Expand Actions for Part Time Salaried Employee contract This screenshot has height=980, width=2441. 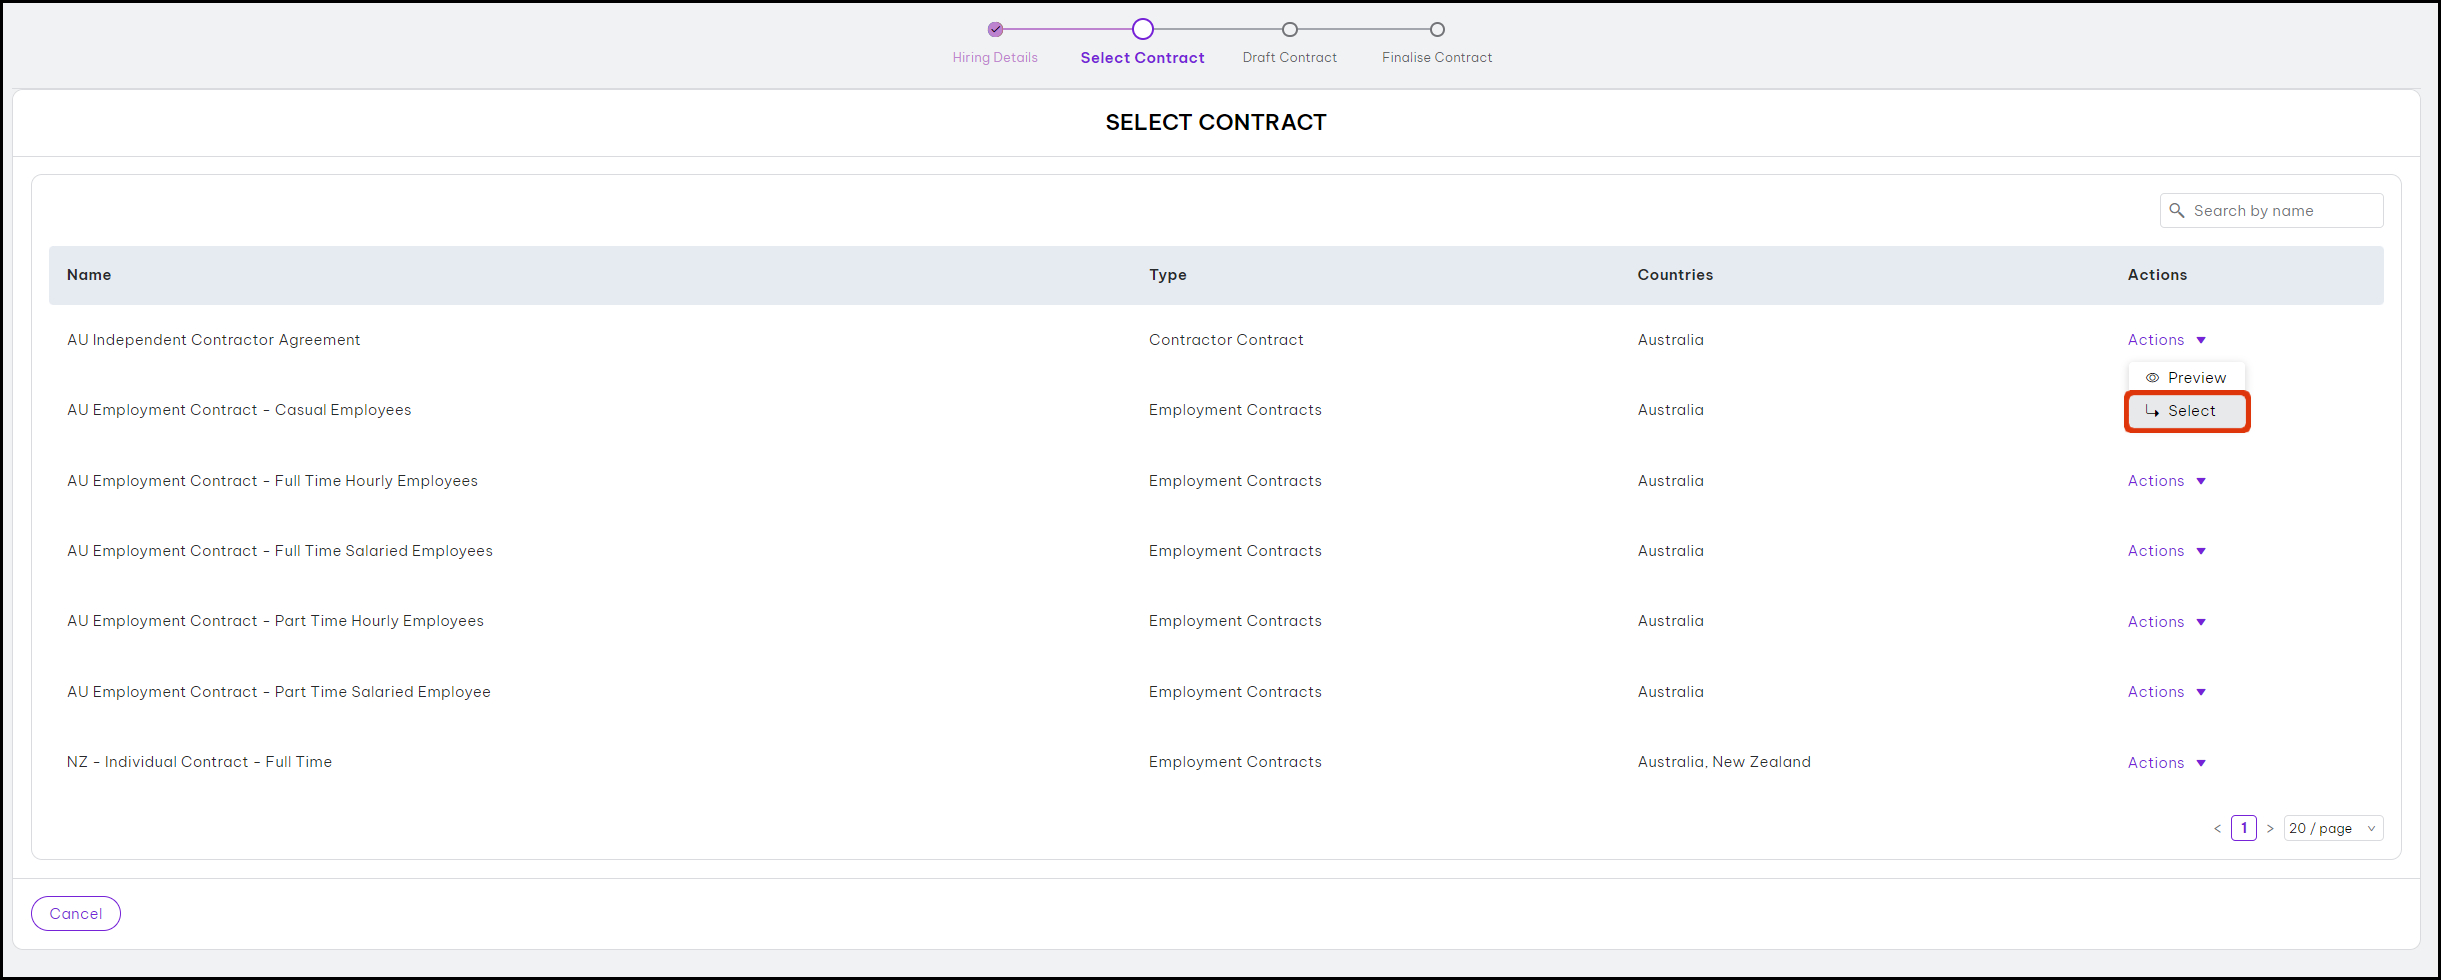click(2166, 692)
